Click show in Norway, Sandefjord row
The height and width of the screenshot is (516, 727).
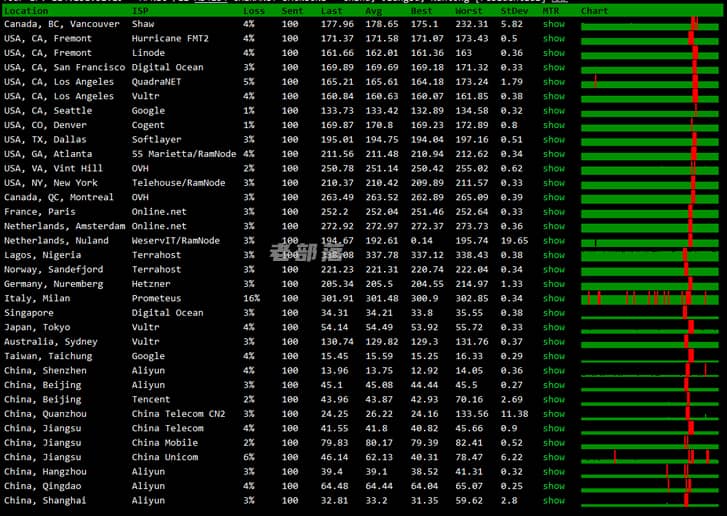coord(554,269)
